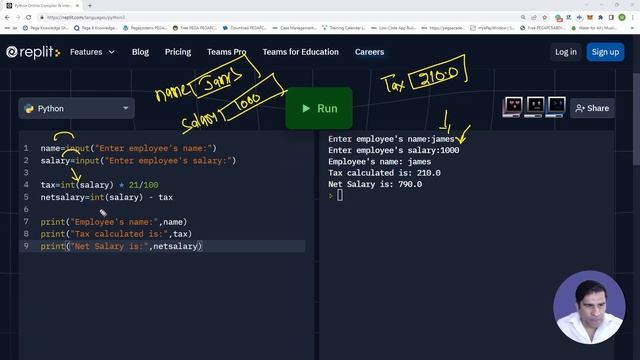This screenshot has width=640, height=360.
Task: Open the myPayWindow bookmark
Action: pyautogui.click(x=493, y=28)
